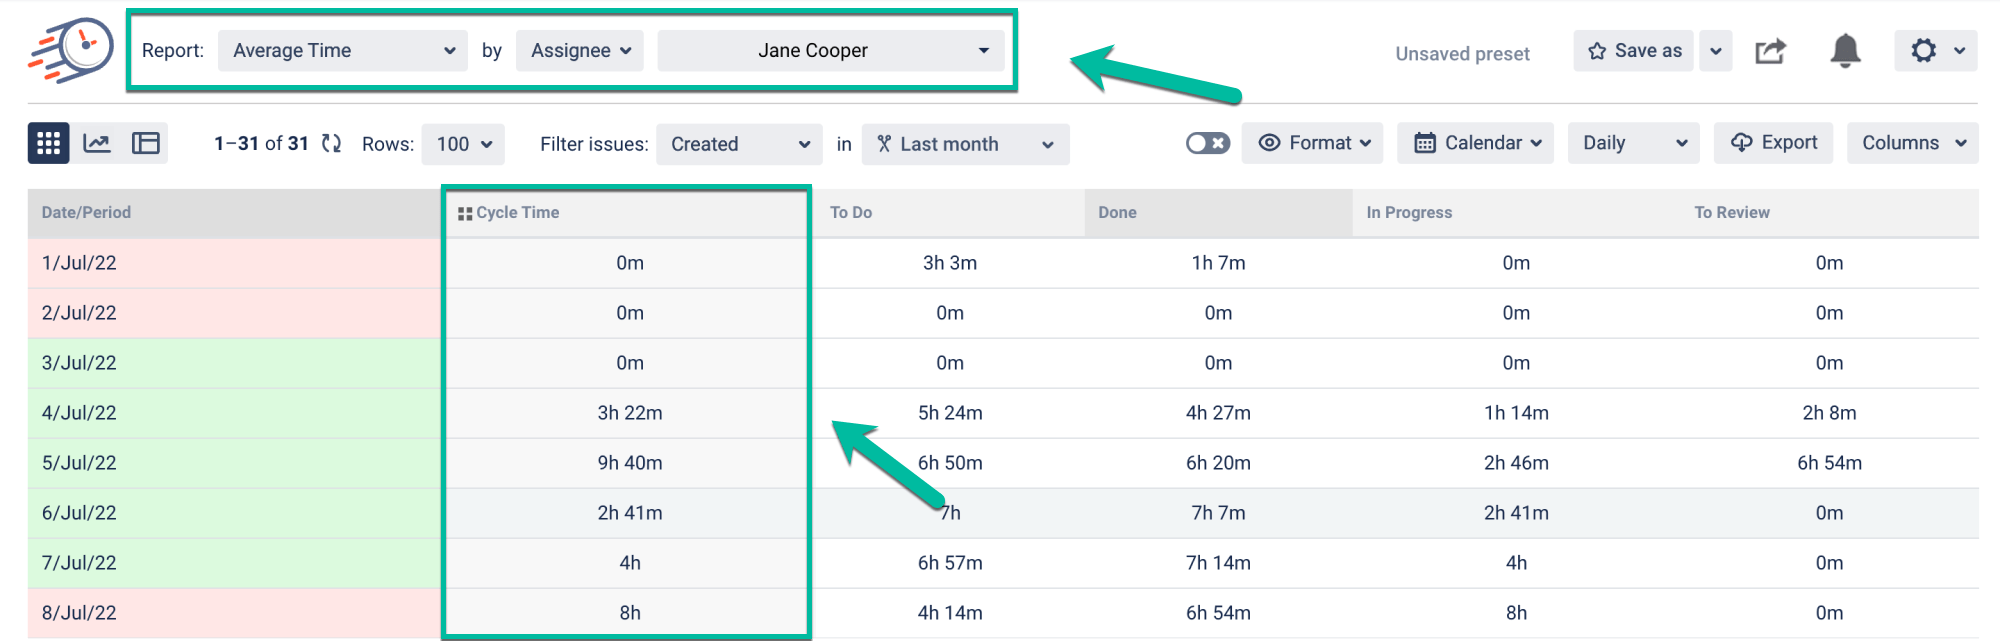Open the Calendar dropdown

coord(1476,143)
